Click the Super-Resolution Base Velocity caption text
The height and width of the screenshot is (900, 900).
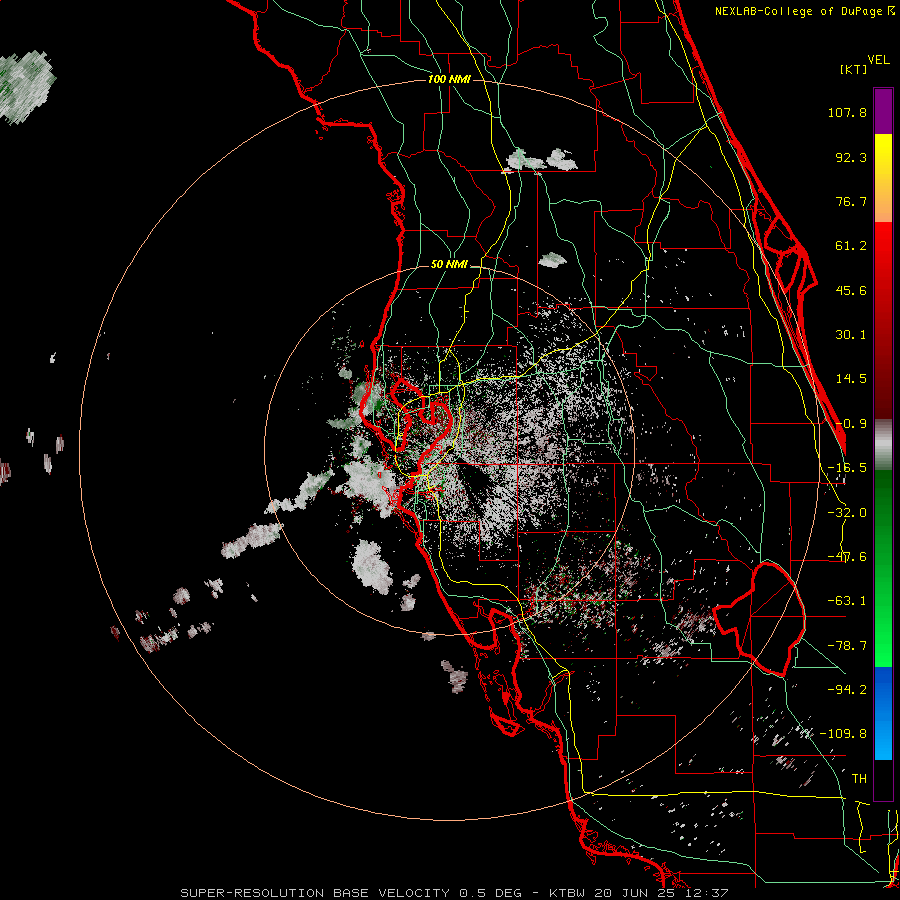(x=454, y=893)
